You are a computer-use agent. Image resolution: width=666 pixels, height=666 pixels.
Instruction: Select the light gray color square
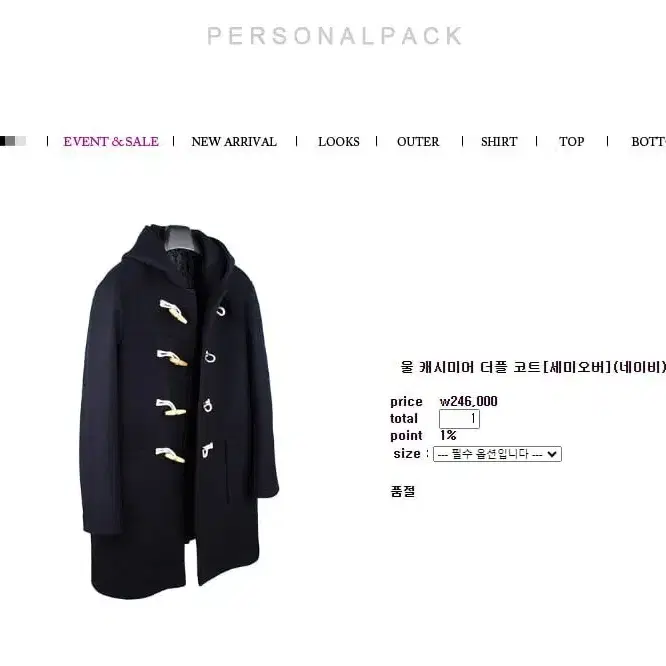[x=21, y=141]
